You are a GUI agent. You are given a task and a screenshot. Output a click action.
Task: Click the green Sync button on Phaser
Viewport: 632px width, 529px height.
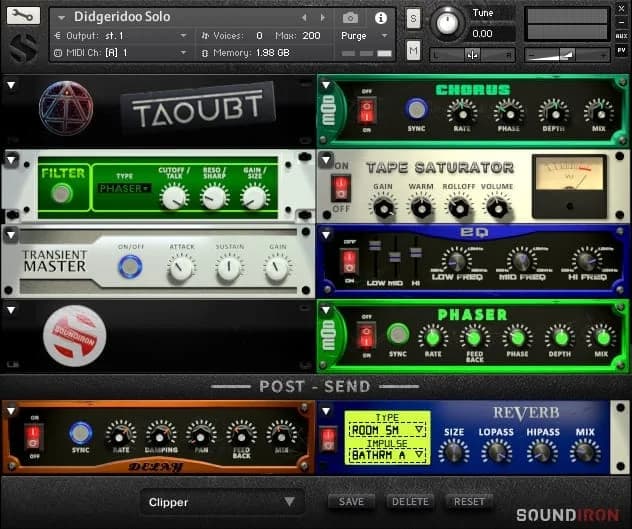tap(398, 334)
